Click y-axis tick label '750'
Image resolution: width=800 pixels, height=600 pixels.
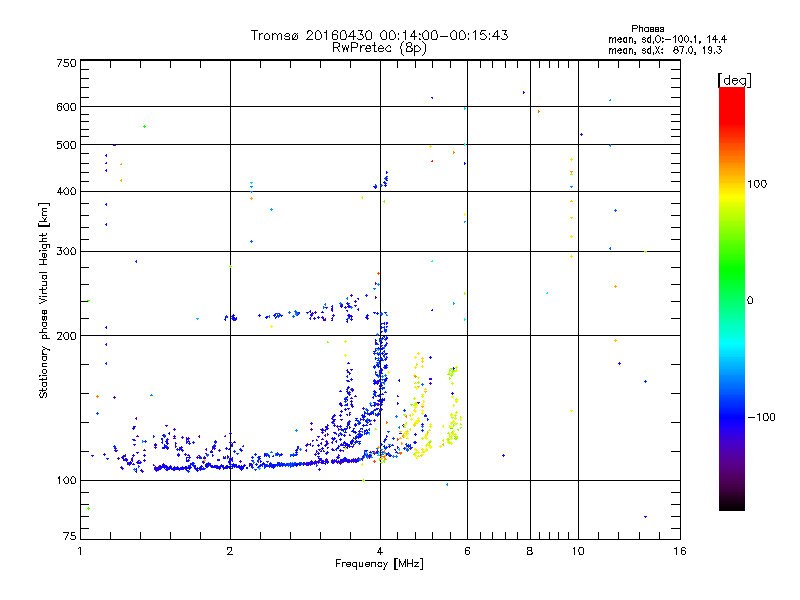pyautogui.click(x=66, y=64)
